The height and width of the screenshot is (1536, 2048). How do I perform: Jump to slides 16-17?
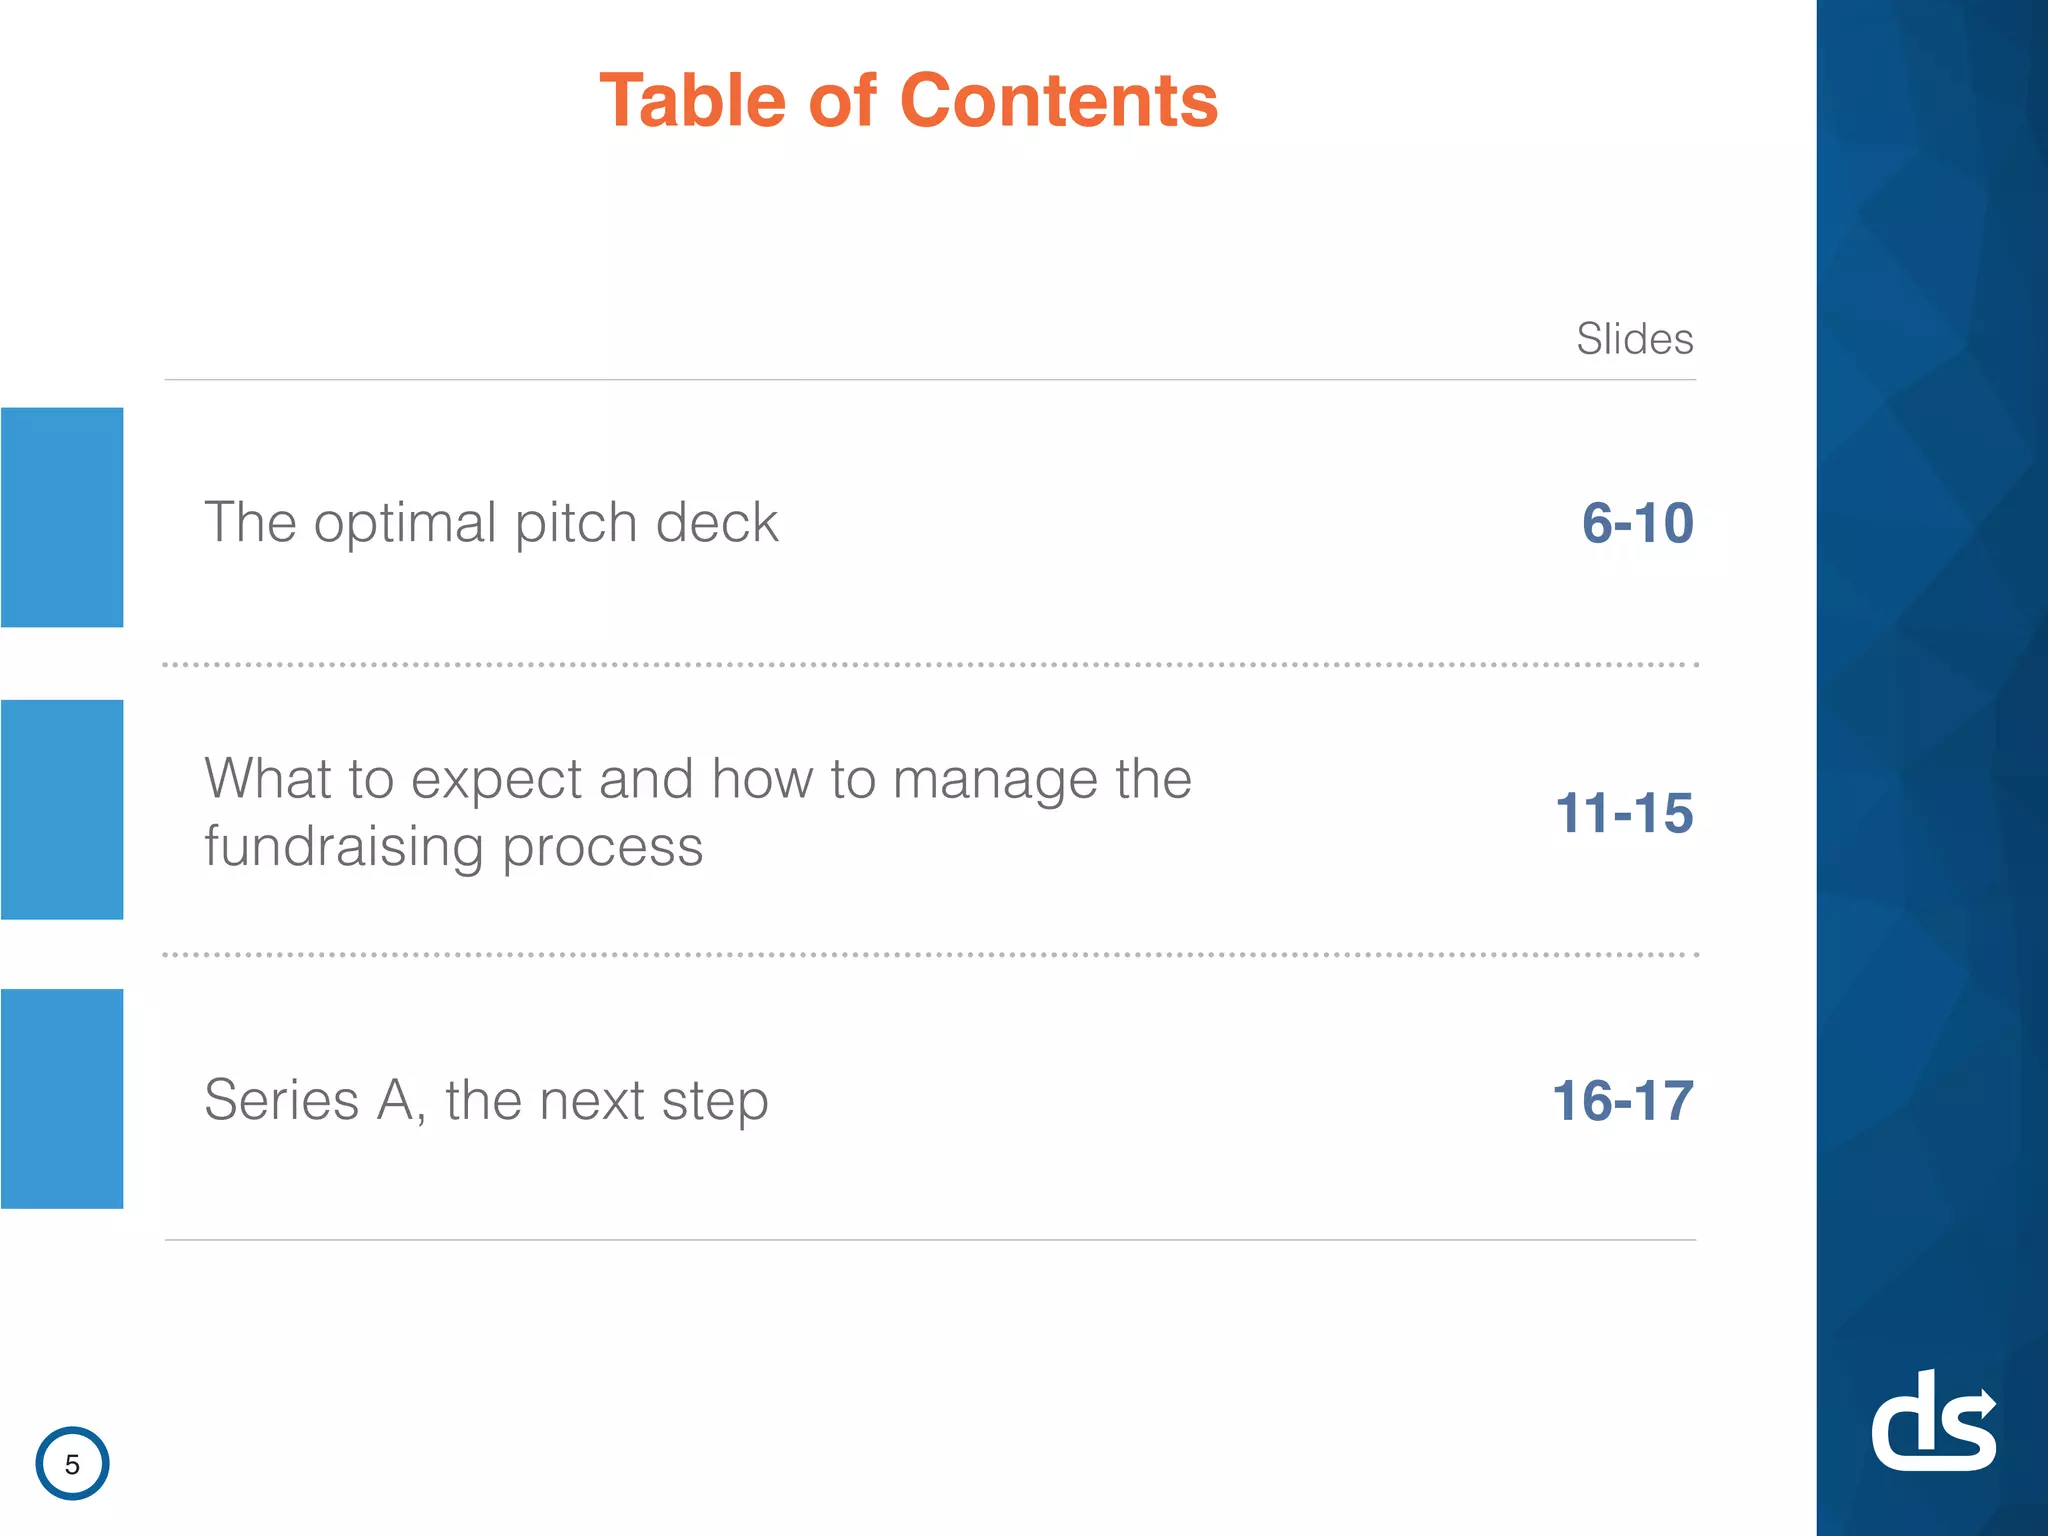pyautogui.click(x=1622, y=1101)
